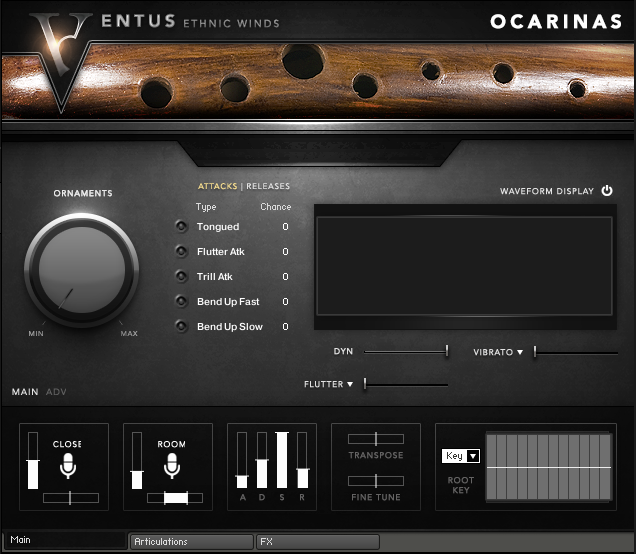
Task: Click the Room microphone icon
Action: (x=172, y=465)
